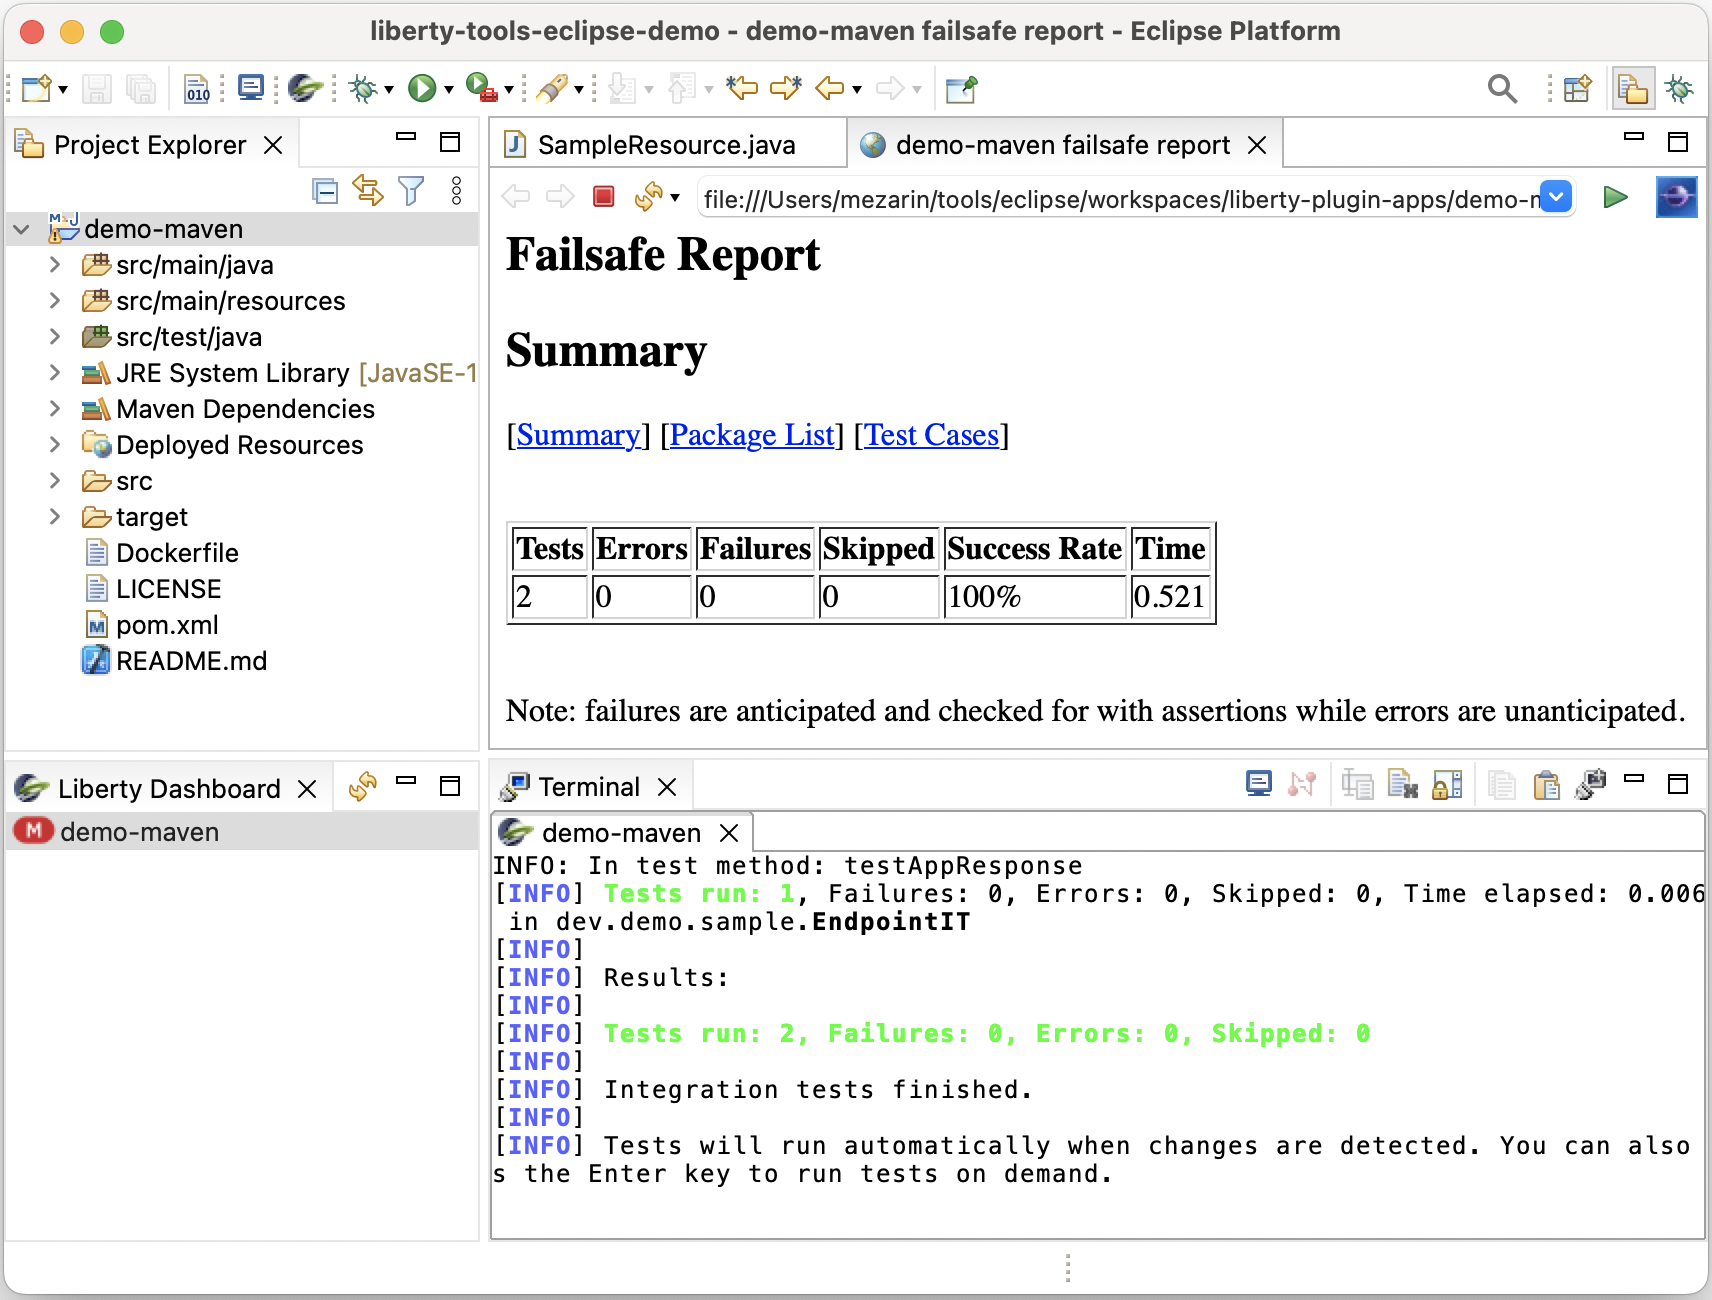Image resolution: width=1712 pixels, height=1300 pixels.
Task: Click the Debug bug icon in toolbar
Action: tap(363, 89)
